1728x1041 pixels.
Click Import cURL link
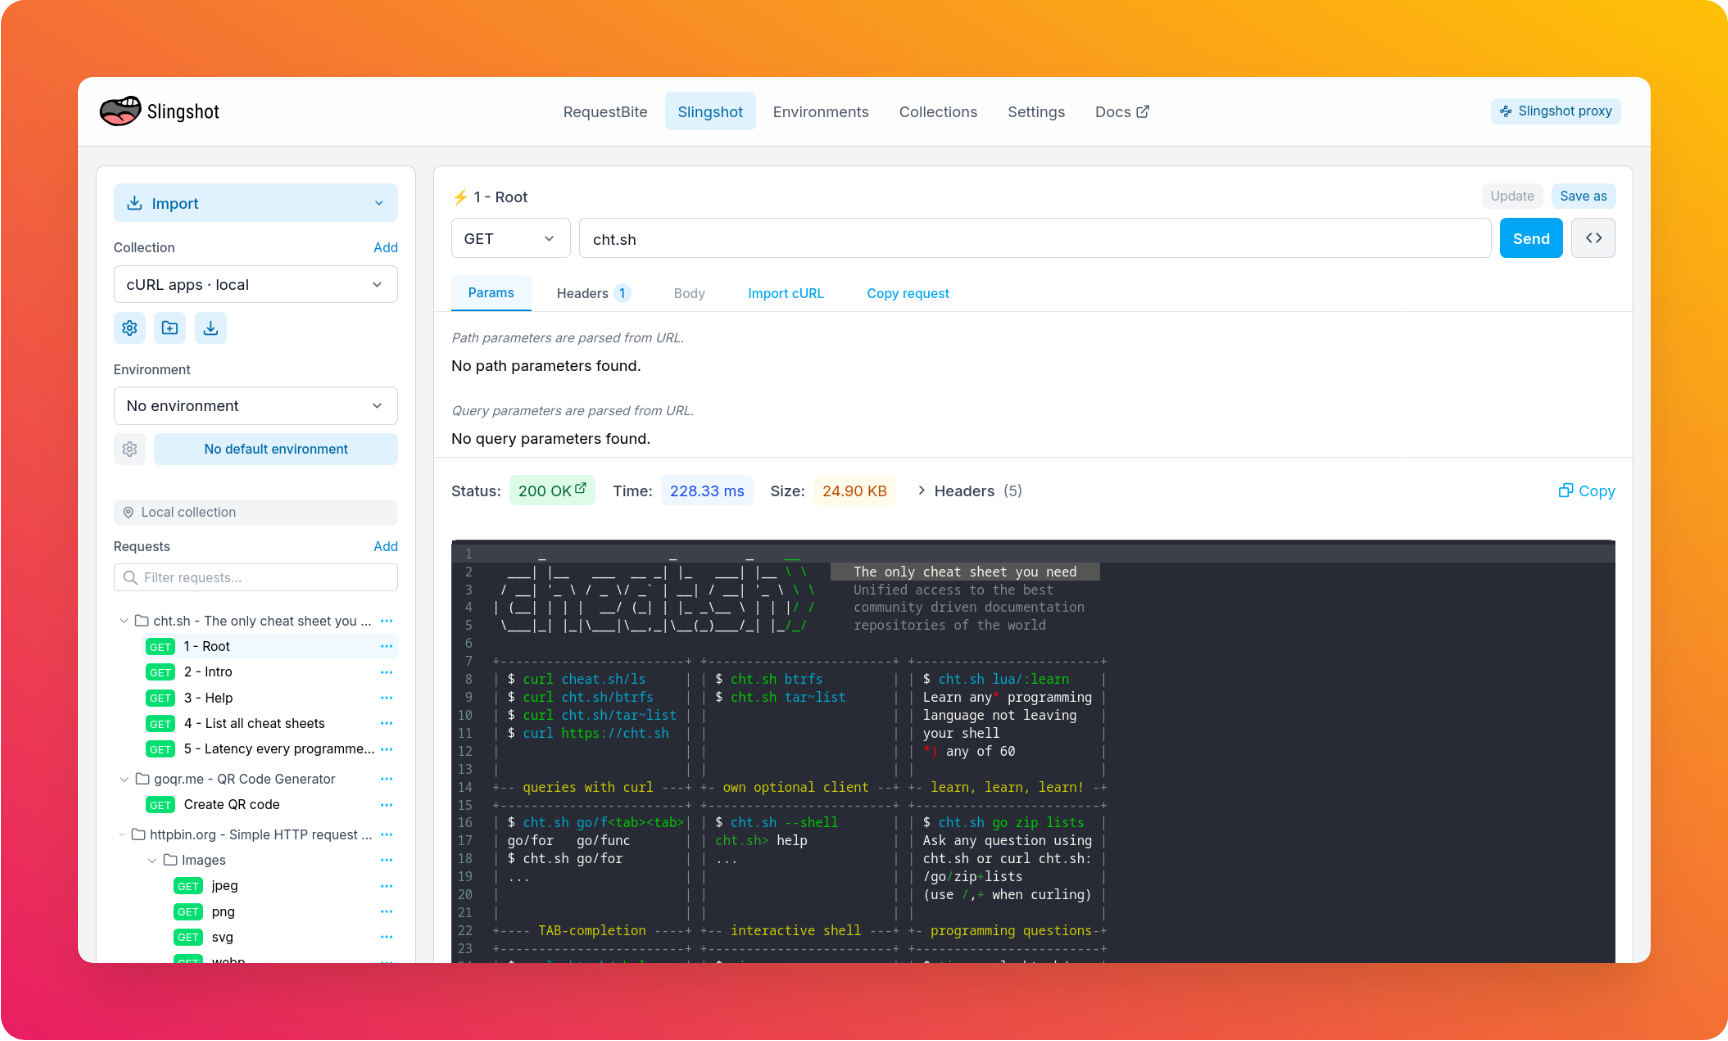point(786,293)
